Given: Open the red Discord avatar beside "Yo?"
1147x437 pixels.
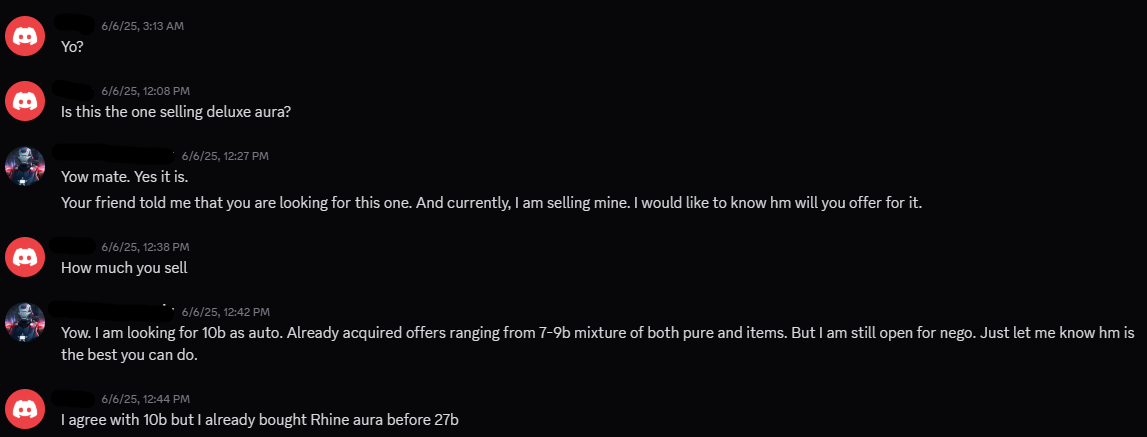Looking at the screenshot, I should (x=25, y=35).
